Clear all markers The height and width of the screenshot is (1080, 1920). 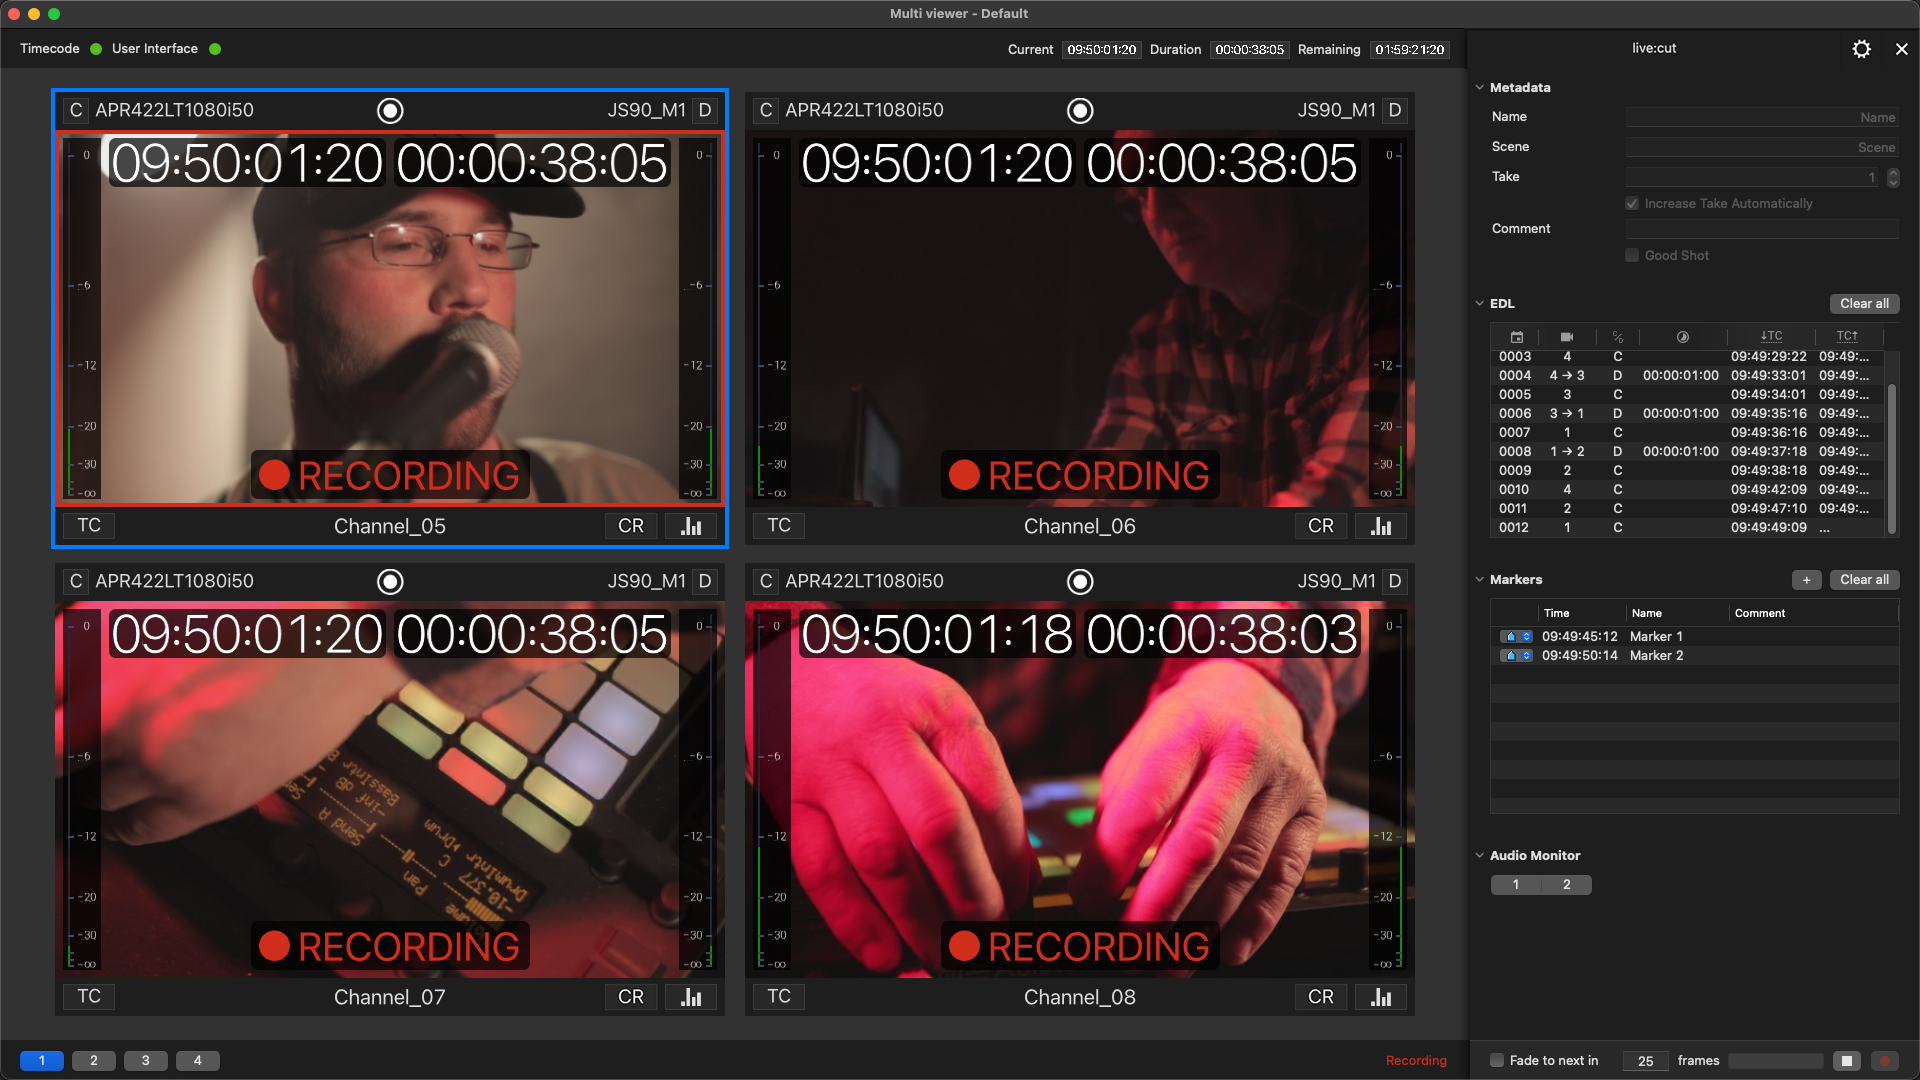click(1864, 580)
